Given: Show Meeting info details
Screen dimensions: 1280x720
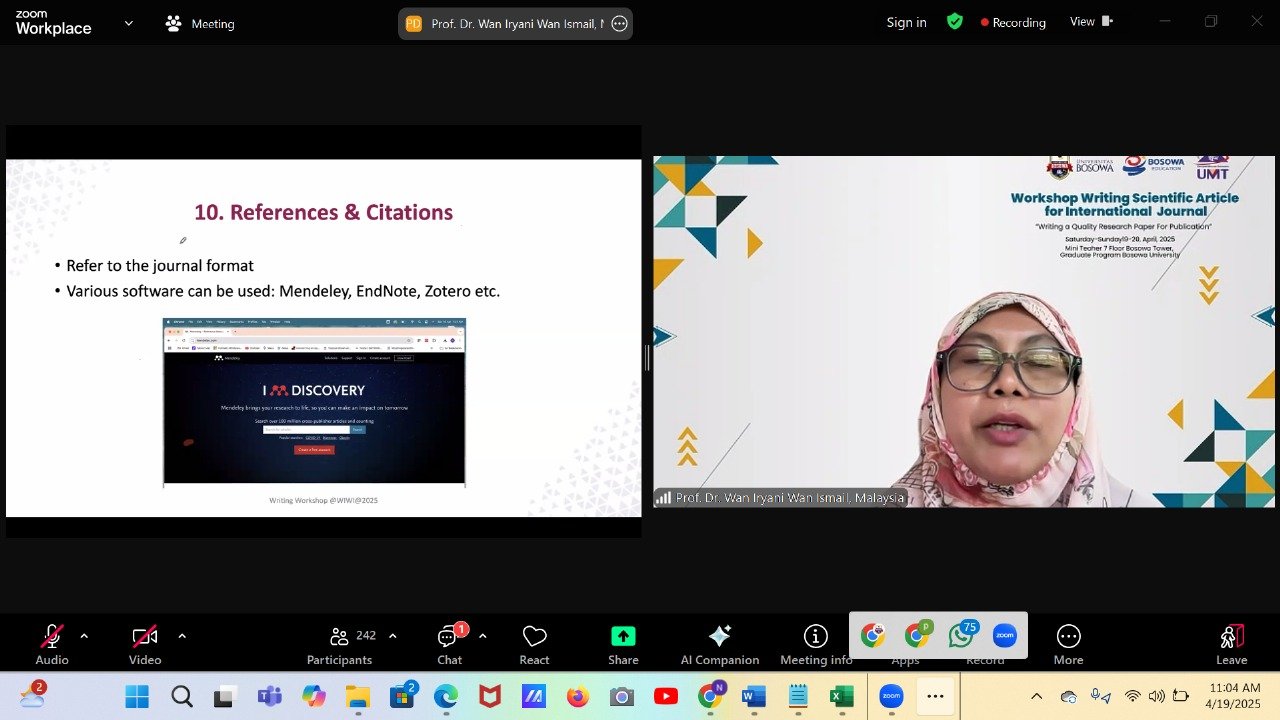Looking at the screenshot, I should pos(816,644).
